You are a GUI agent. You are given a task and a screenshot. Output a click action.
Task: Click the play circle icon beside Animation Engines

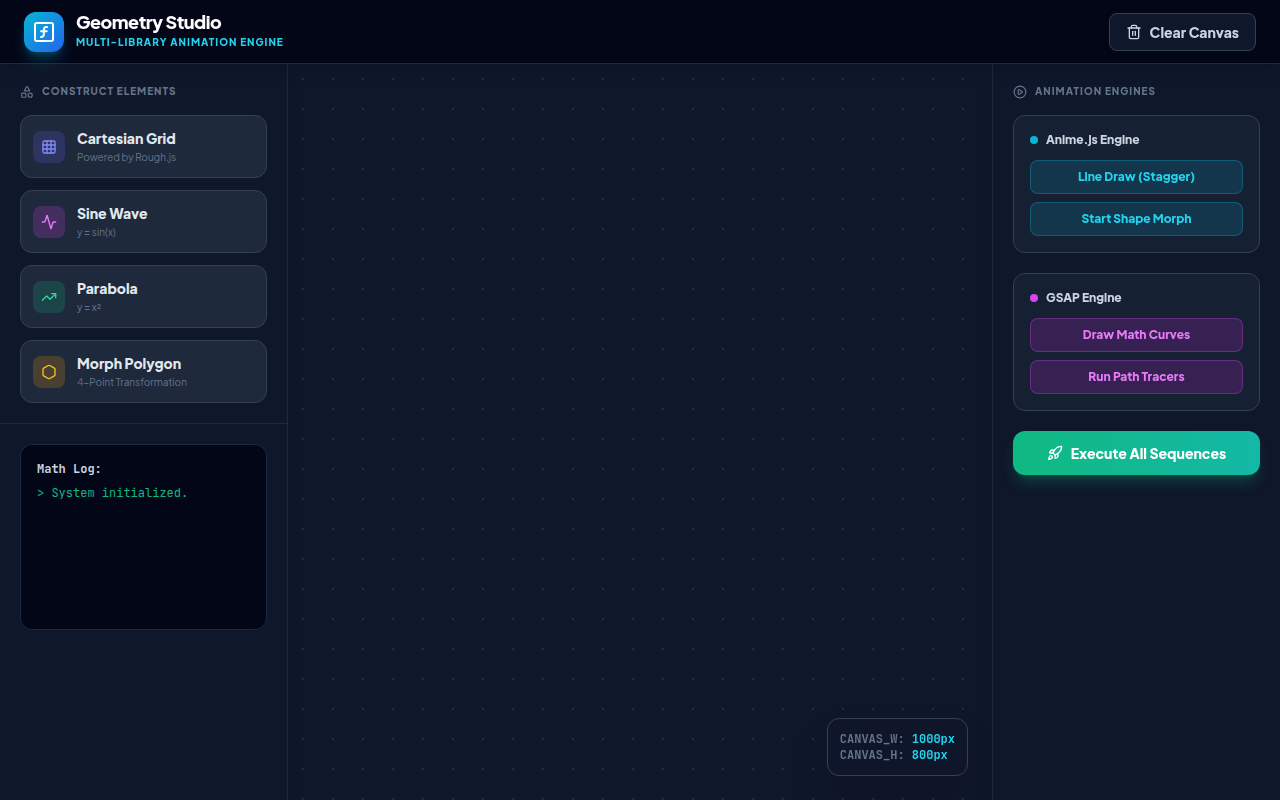(x=1020, y=92)
